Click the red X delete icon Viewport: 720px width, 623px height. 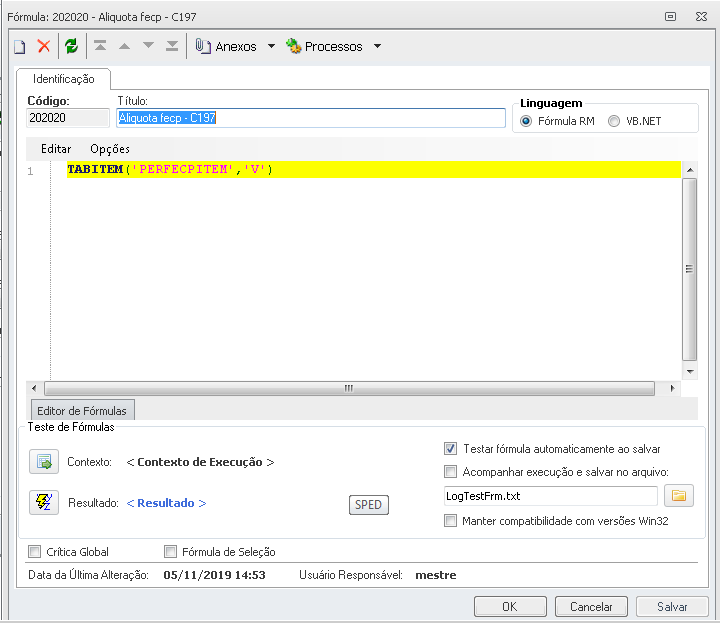coord(44,46)
